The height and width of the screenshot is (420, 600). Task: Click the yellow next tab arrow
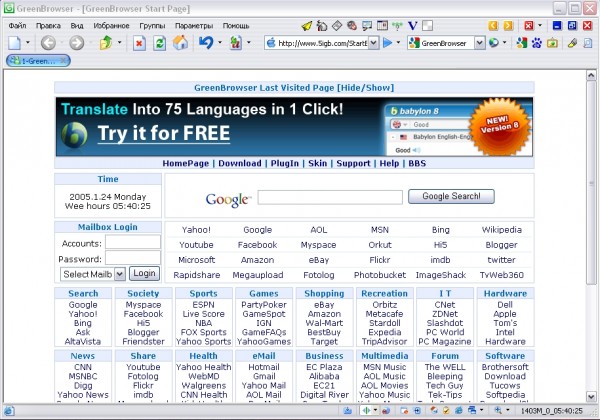click(x=508, y=26)
